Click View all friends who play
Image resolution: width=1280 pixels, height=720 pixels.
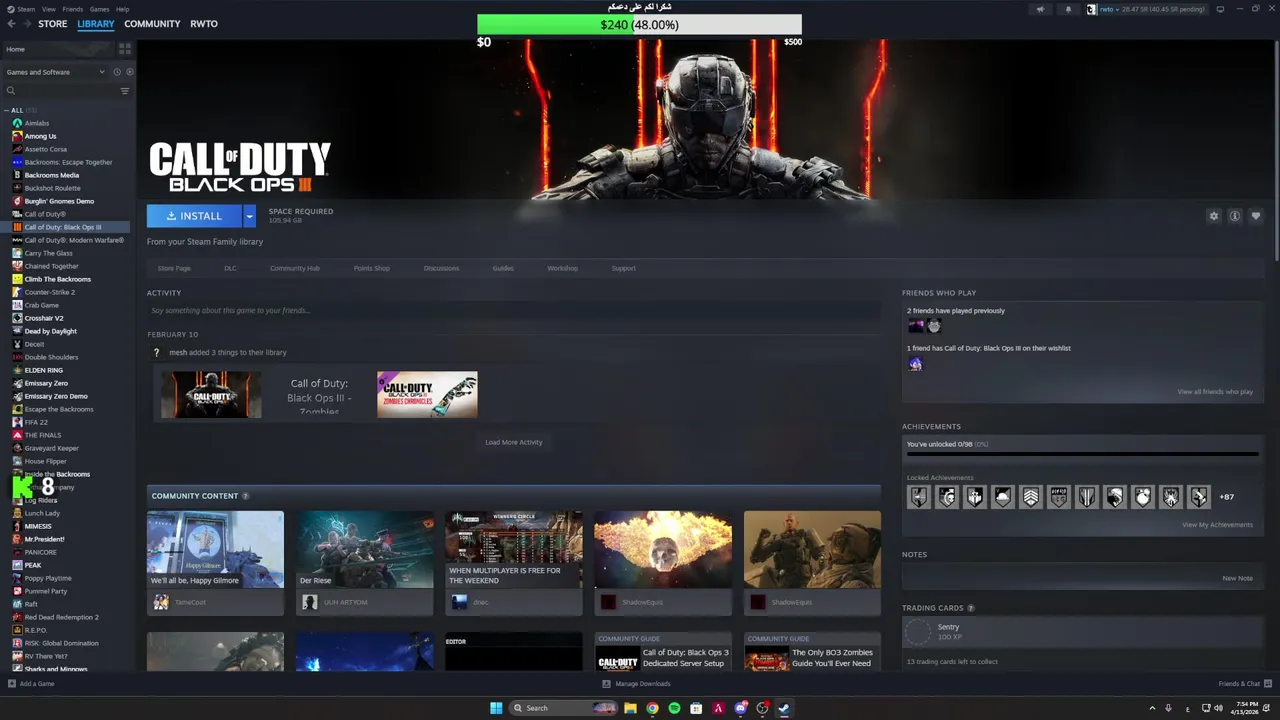pos(1215,392)
